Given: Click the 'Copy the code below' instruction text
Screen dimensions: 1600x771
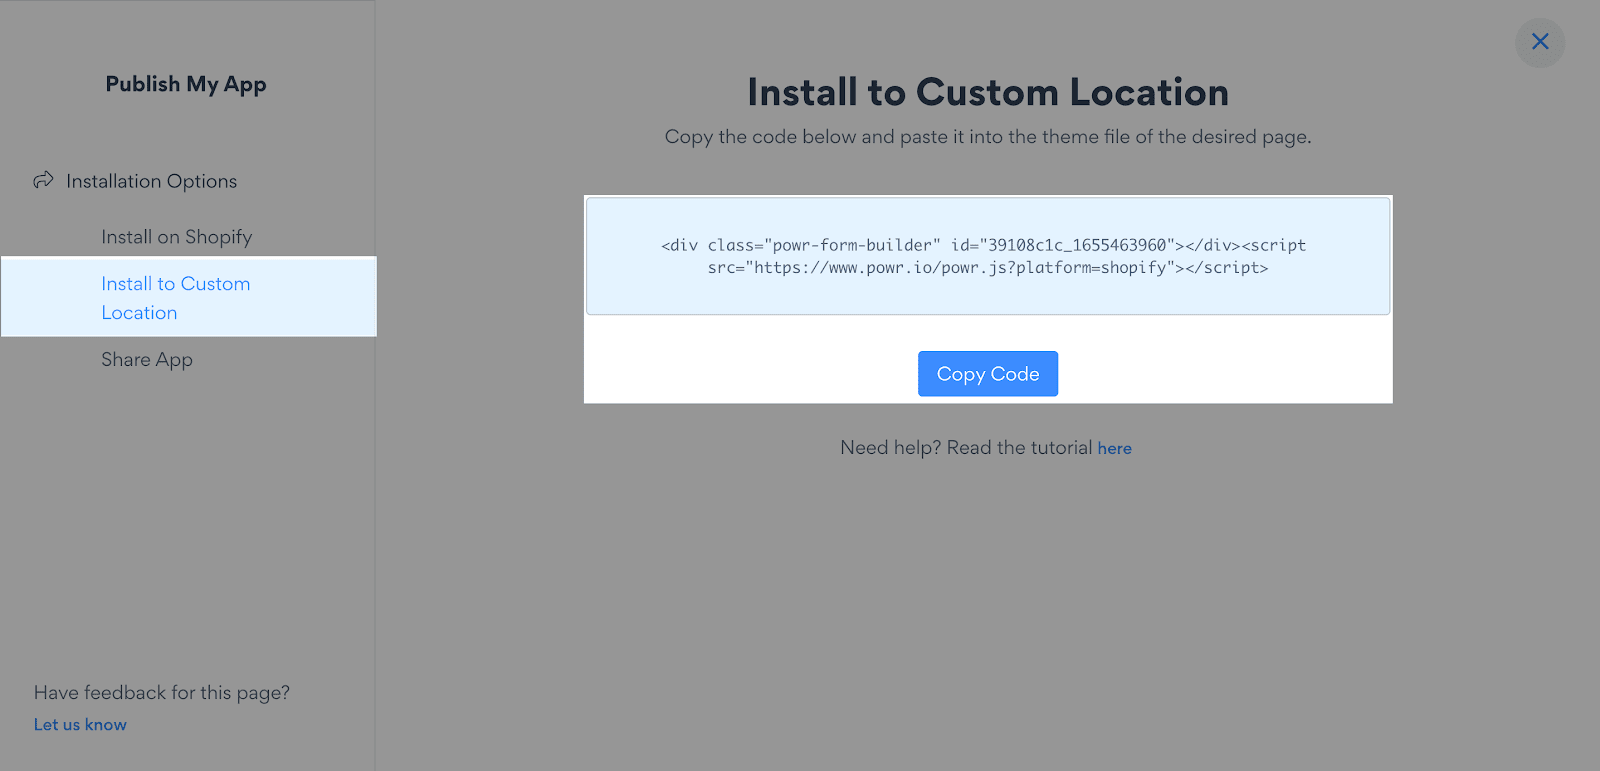Looking at the screenshot, I should (988, 137).
